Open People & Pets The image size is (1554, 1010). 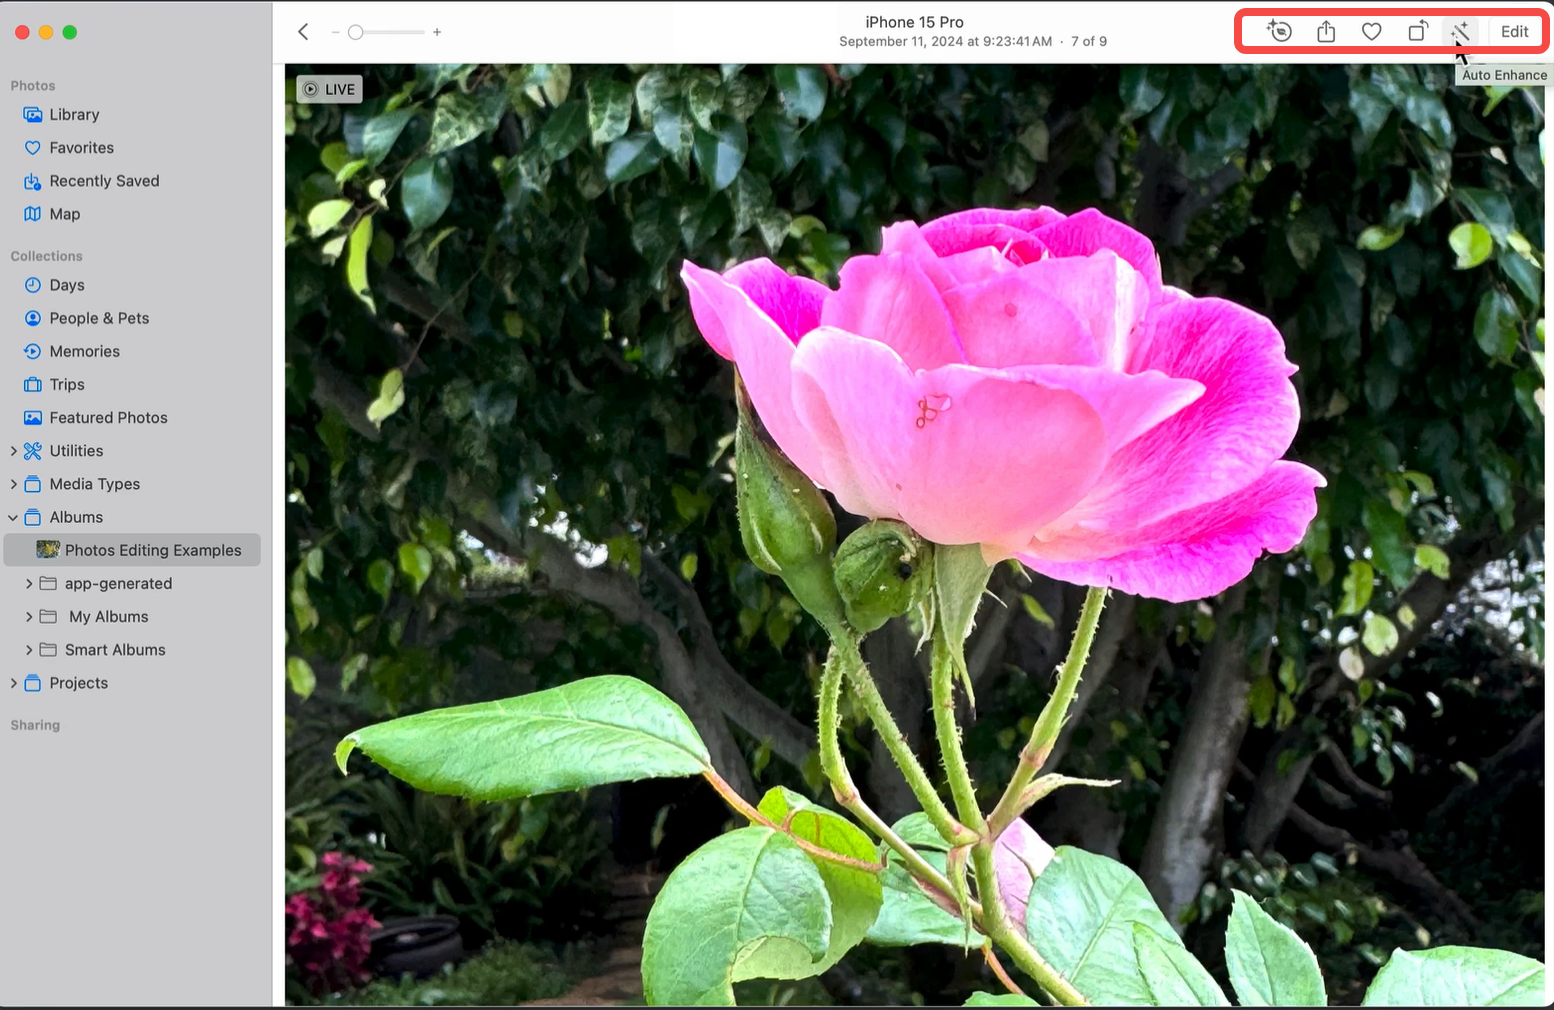[x=97, y=317]
